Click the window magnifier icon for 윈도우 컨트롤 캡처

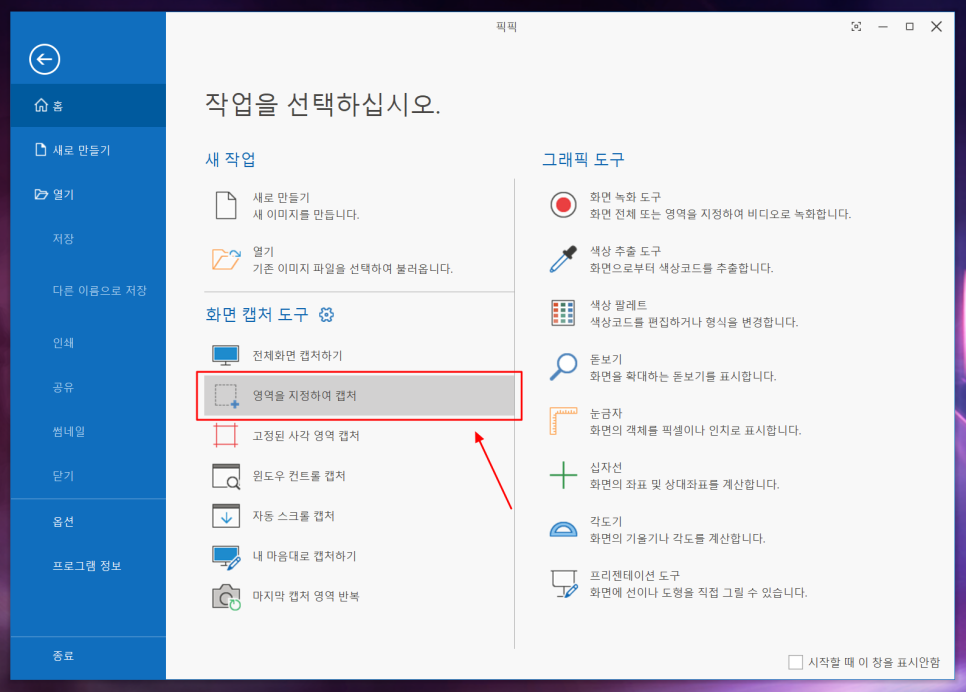[225, 476]
